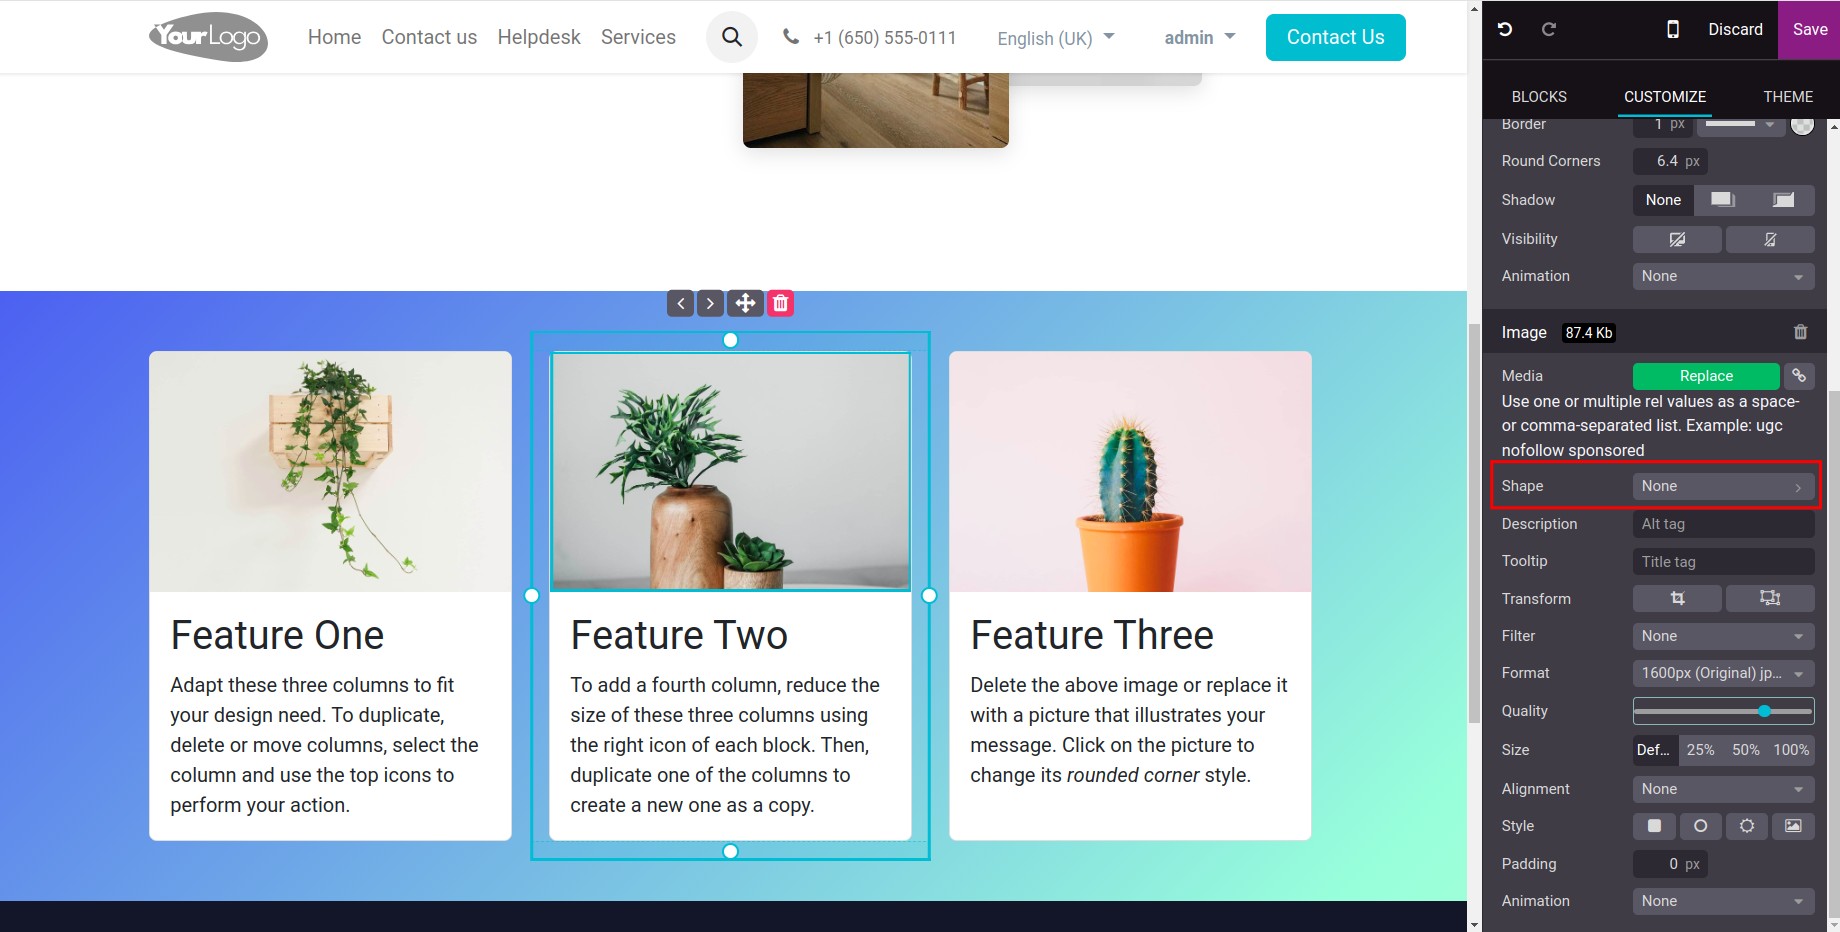The image size is (1840, 932).
Task: Apply circle Style icon
Action: point(1701,826)
